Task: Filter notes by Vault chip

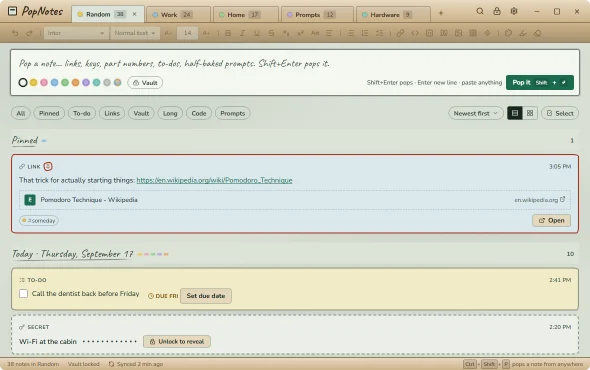Action: [141, 113]
